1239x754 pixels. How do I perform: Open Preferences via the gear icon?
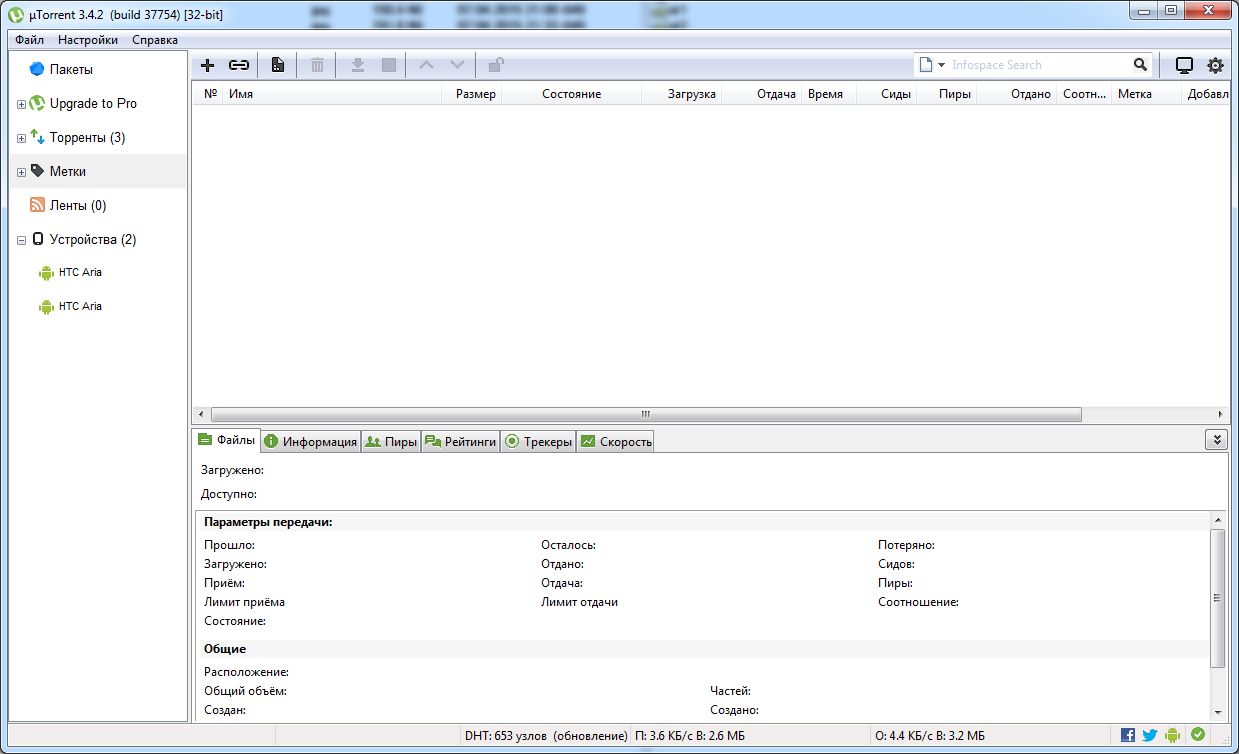pos(1215,65)
